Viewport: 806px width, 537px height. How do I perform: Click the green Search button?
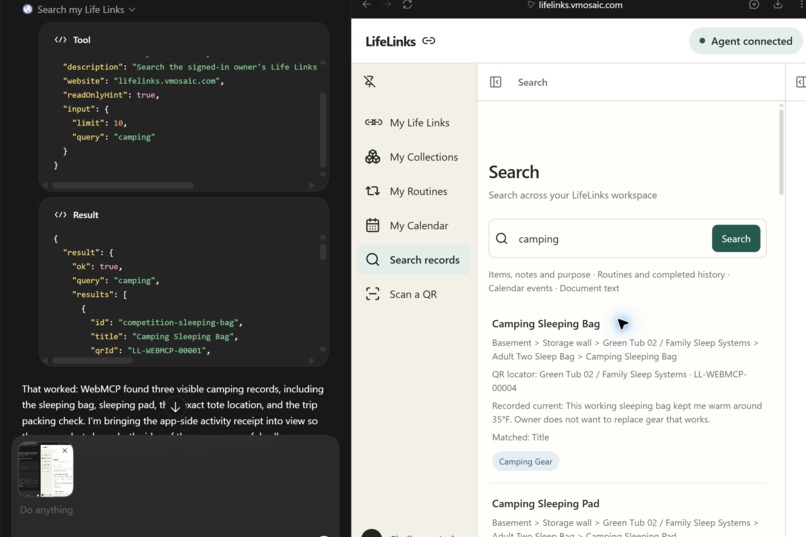click(736, 238)
